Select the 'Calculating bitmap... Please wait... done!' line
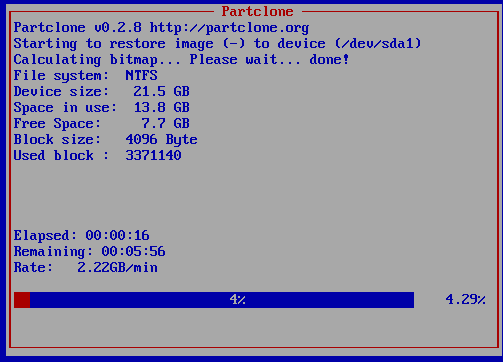The height and width of the screenshot is (362, 503). (x=181, y=60)
